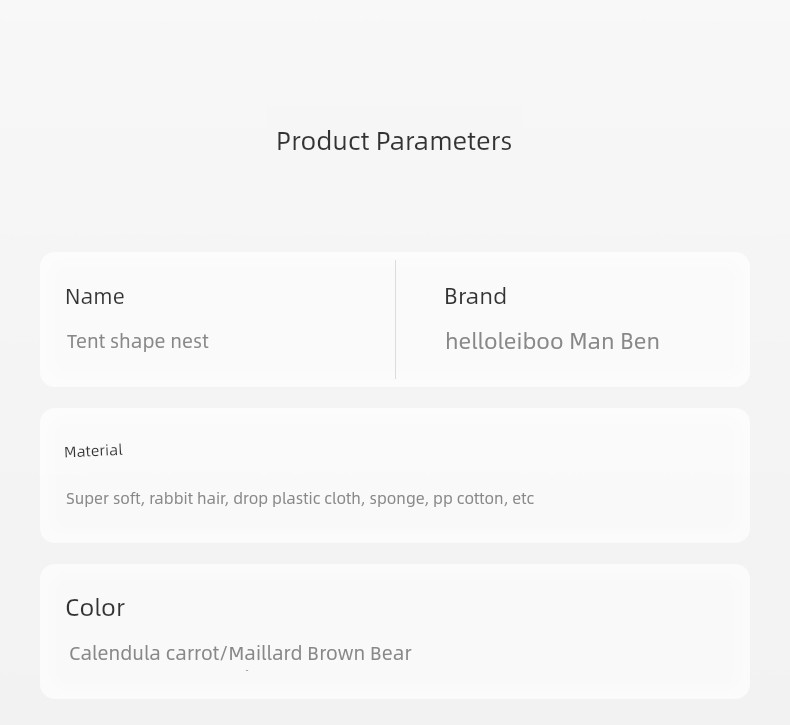The height and width of the screenshot is (725, 790).
Task: Click the divider between Name and Brand
Action: (x=396, y=319)
